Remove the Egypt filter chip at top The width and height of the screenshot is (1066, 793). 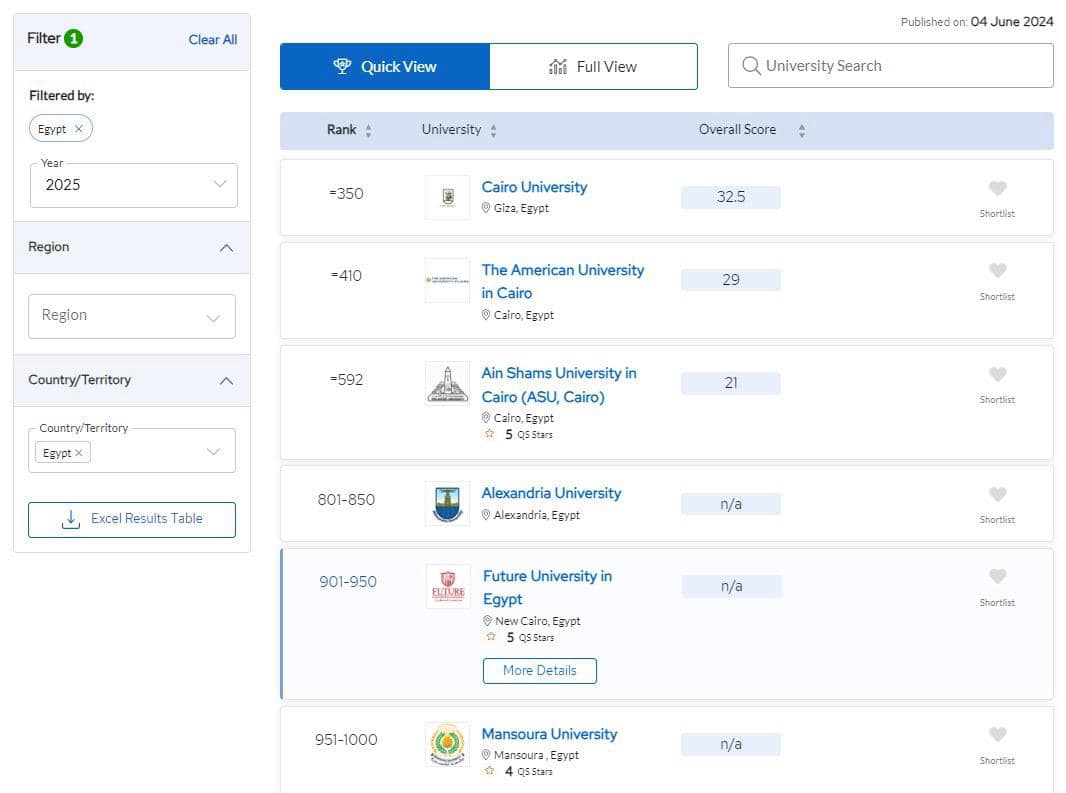point(78,129)
